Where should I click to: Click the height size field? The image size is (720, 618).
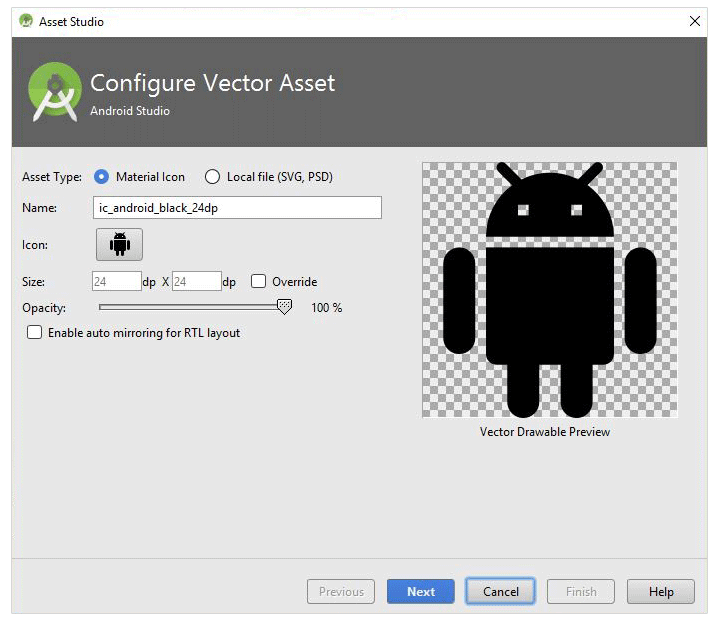click(197, 281)
